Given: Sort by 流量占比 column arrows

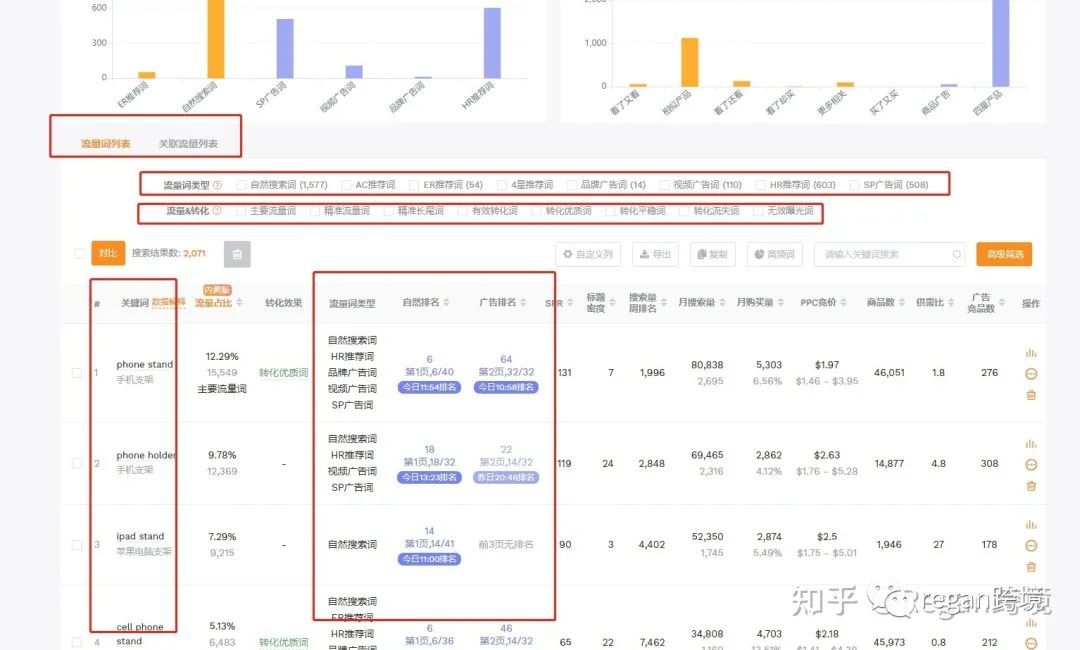Looking at the screenshot, I should pos(239,302).
